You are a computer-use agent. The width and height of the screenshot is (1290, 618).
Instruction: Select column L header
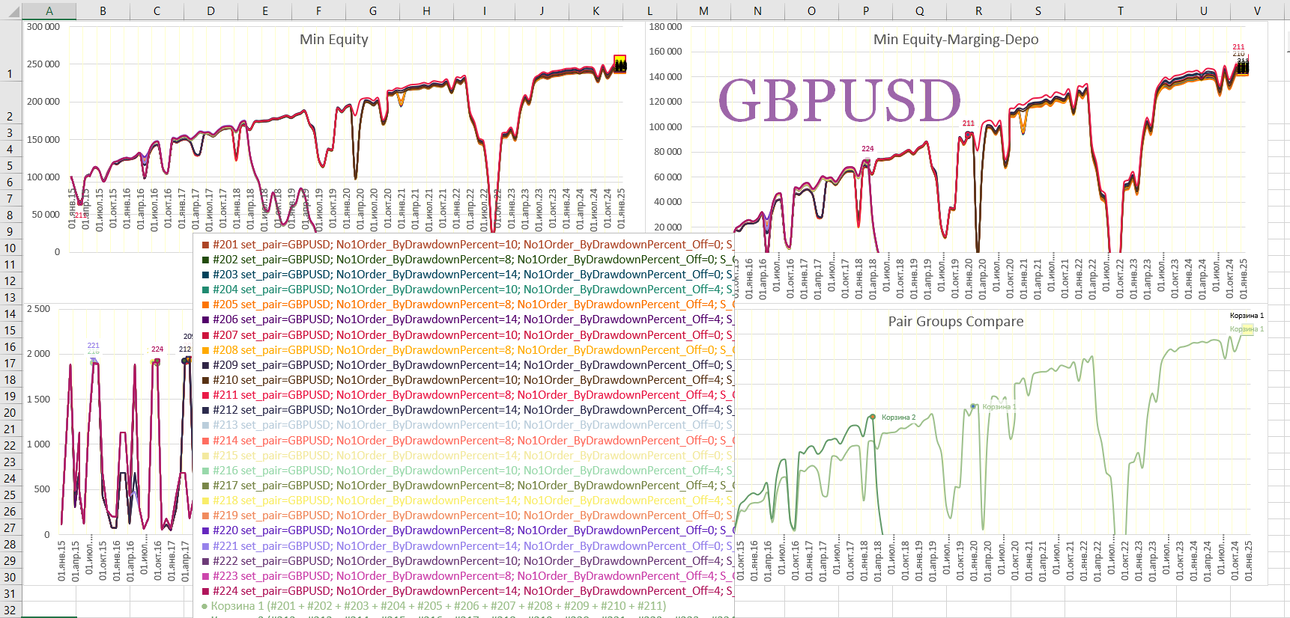[649, 10]
